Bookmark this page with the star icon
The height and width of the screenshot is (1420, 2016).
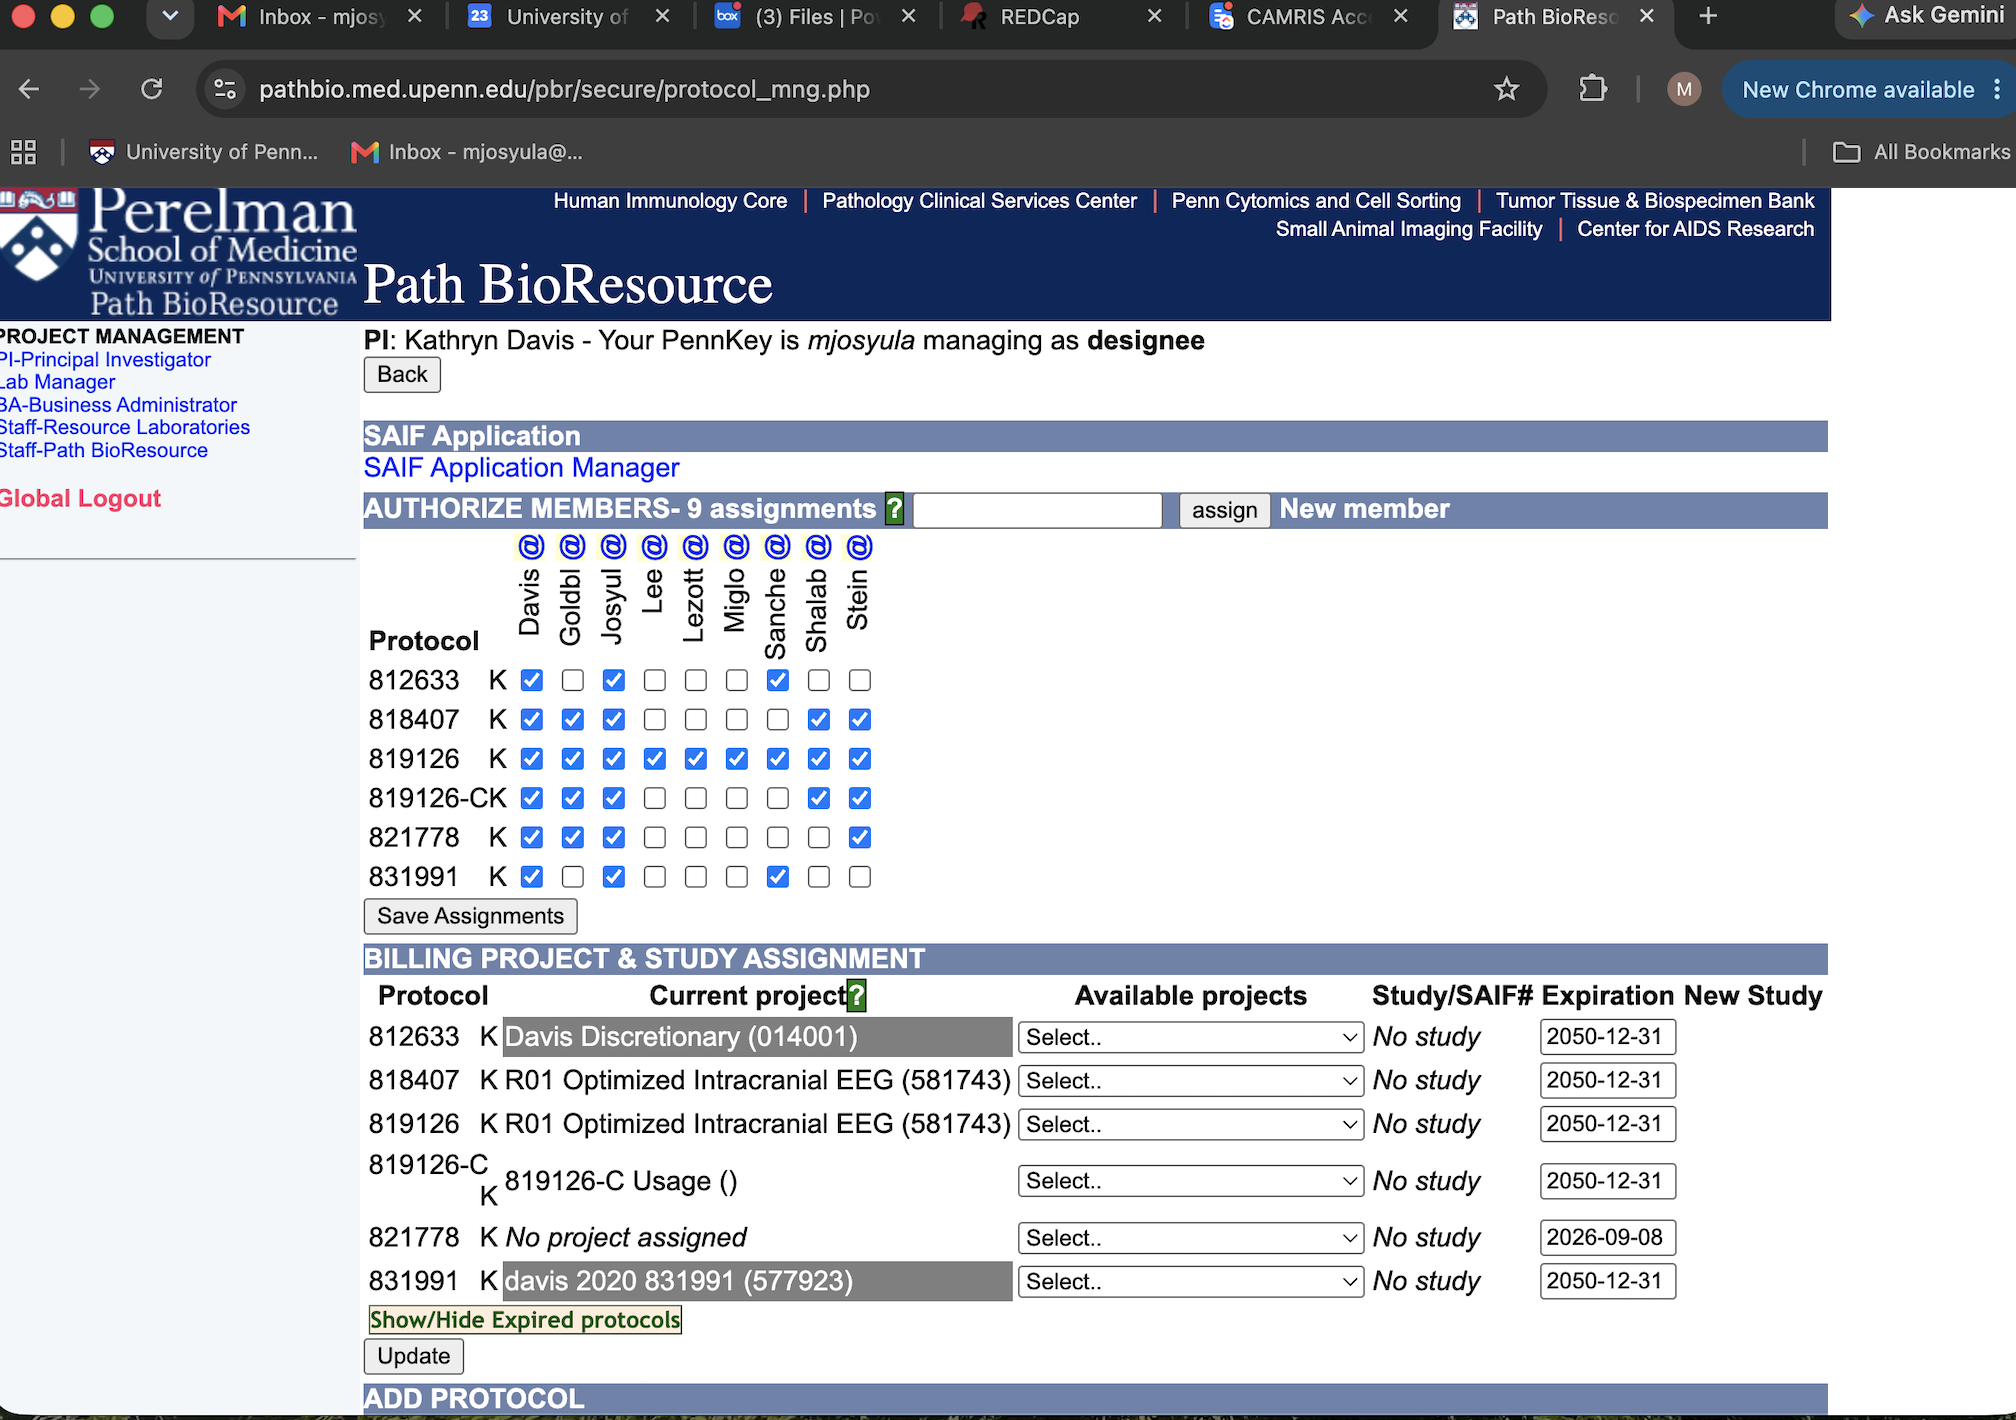1506,89
